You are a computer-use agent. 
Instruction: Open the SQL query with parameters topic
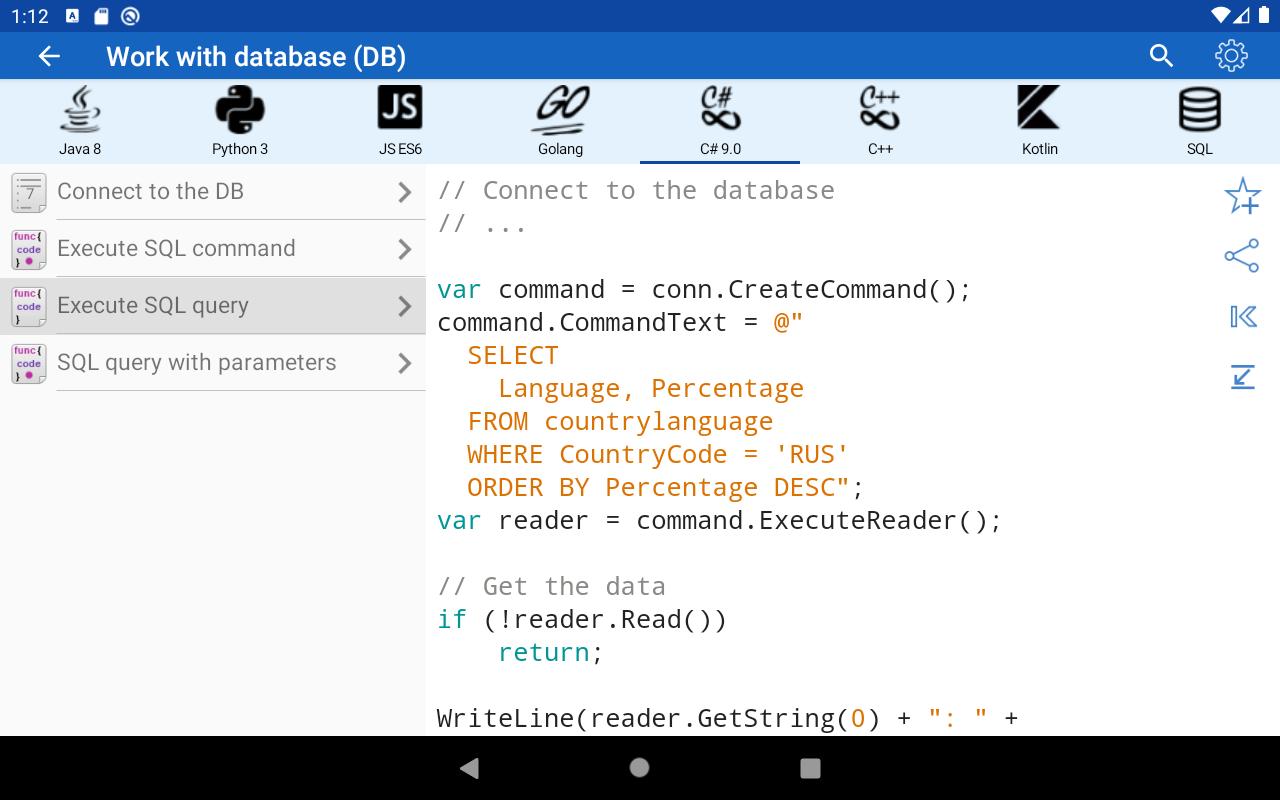point(213,363)
